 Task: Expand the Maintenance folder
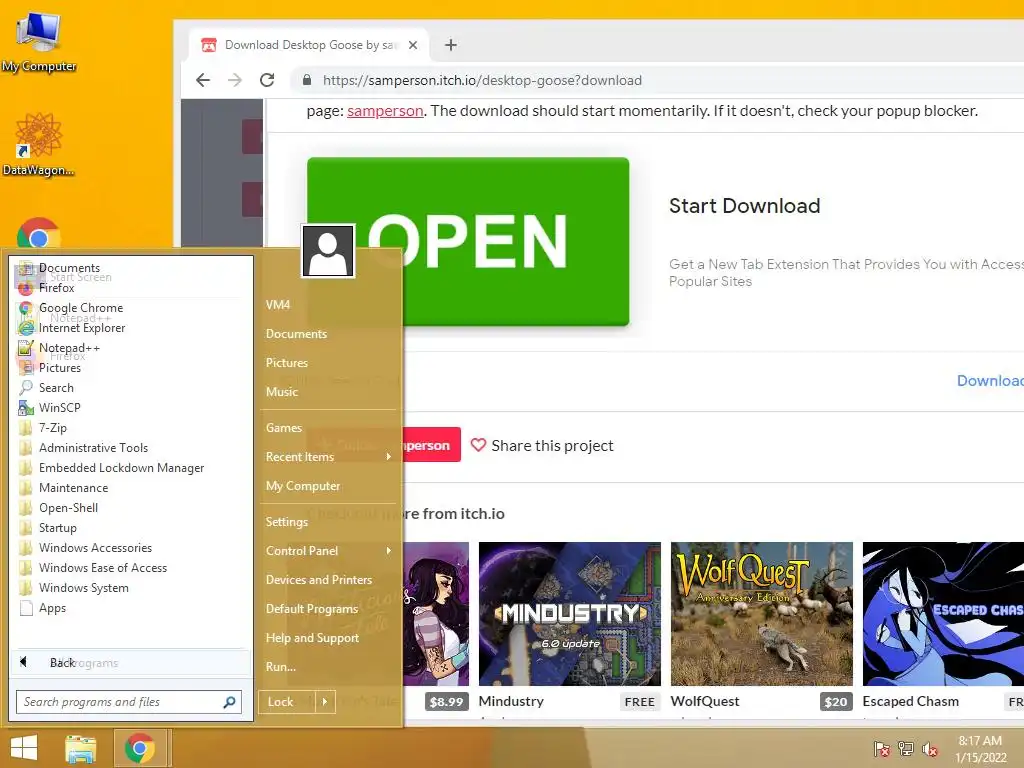[x=73, y=488]
